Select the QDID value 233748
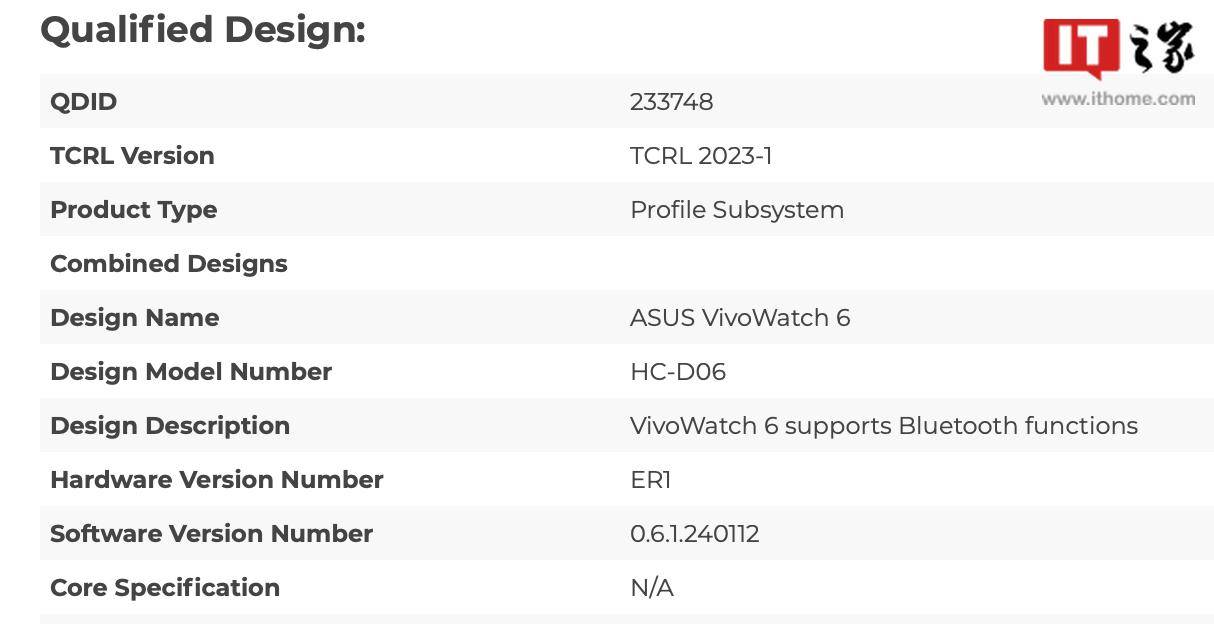 point(671,102)
